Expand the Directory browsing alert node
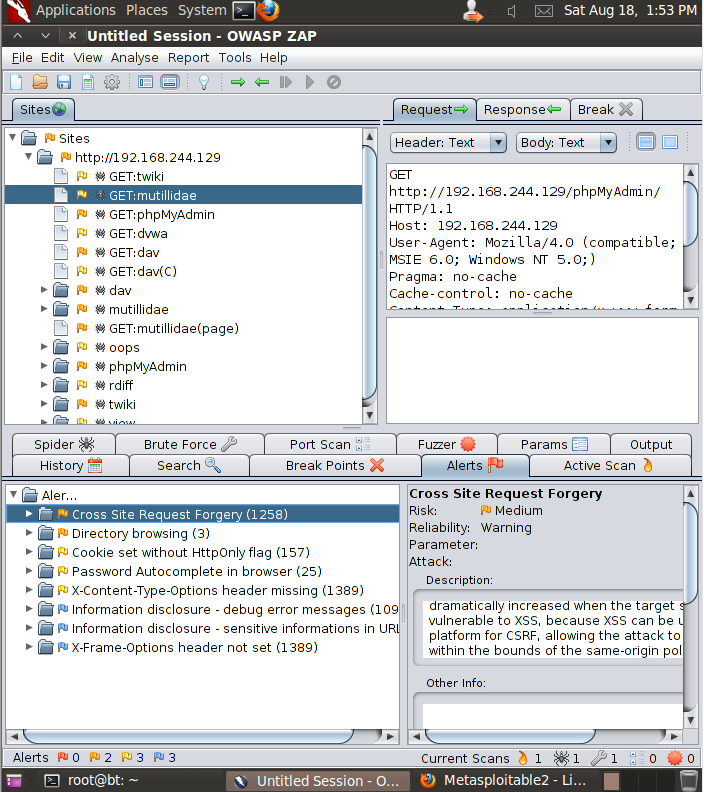 (x=30, y=534)
